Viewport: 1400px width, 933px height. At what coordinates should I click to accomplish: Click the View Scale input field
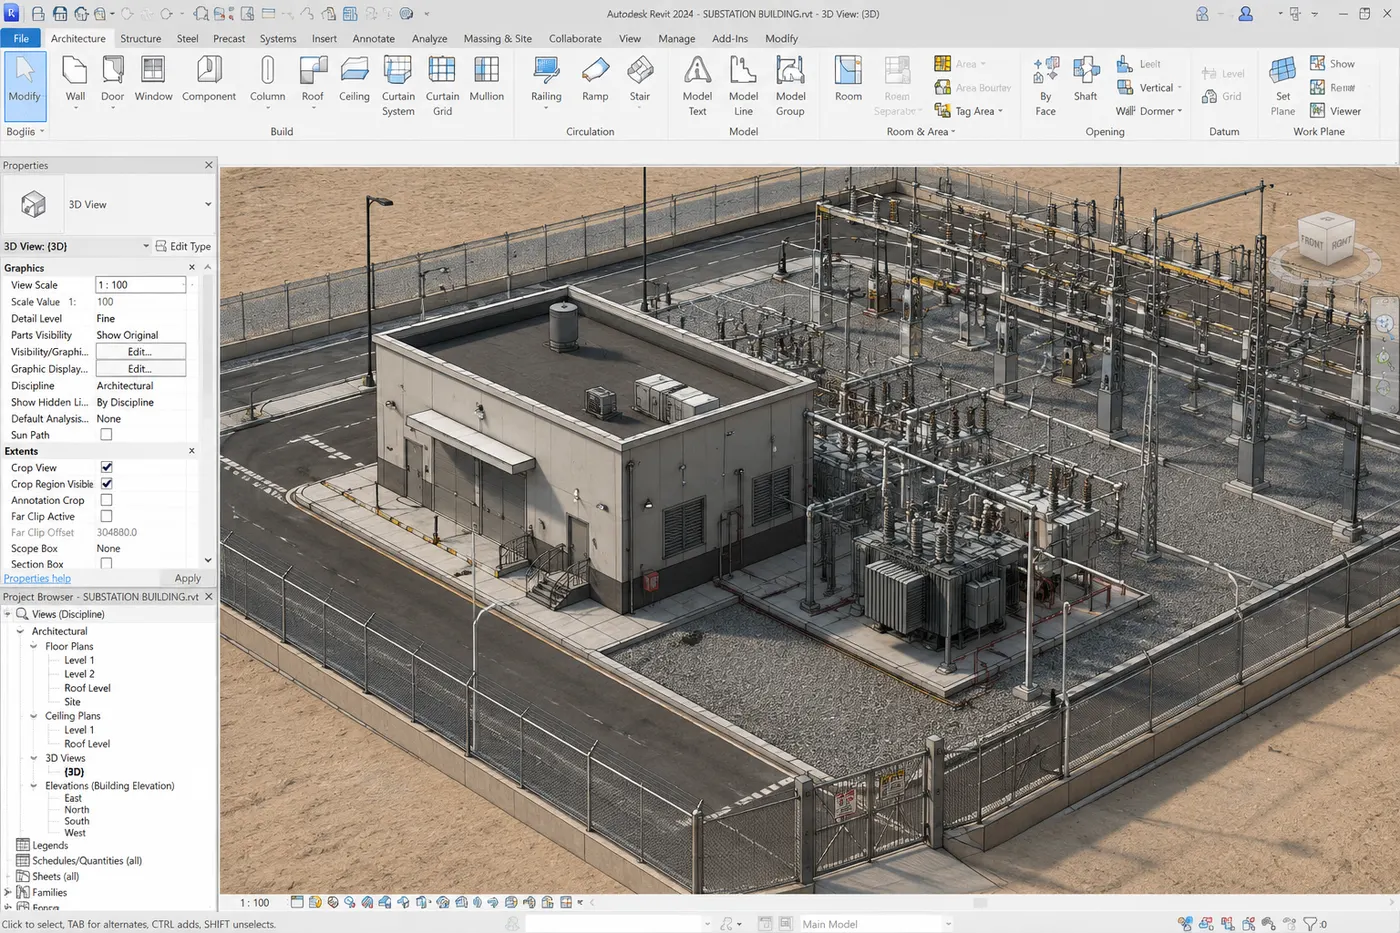tap(141, 285)
